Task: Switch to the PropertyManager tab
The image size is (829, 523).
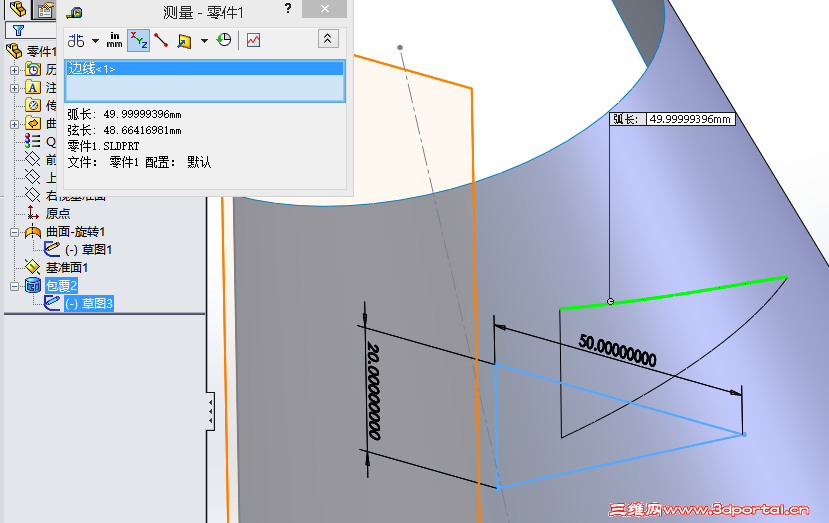Action: pos(45,10)
